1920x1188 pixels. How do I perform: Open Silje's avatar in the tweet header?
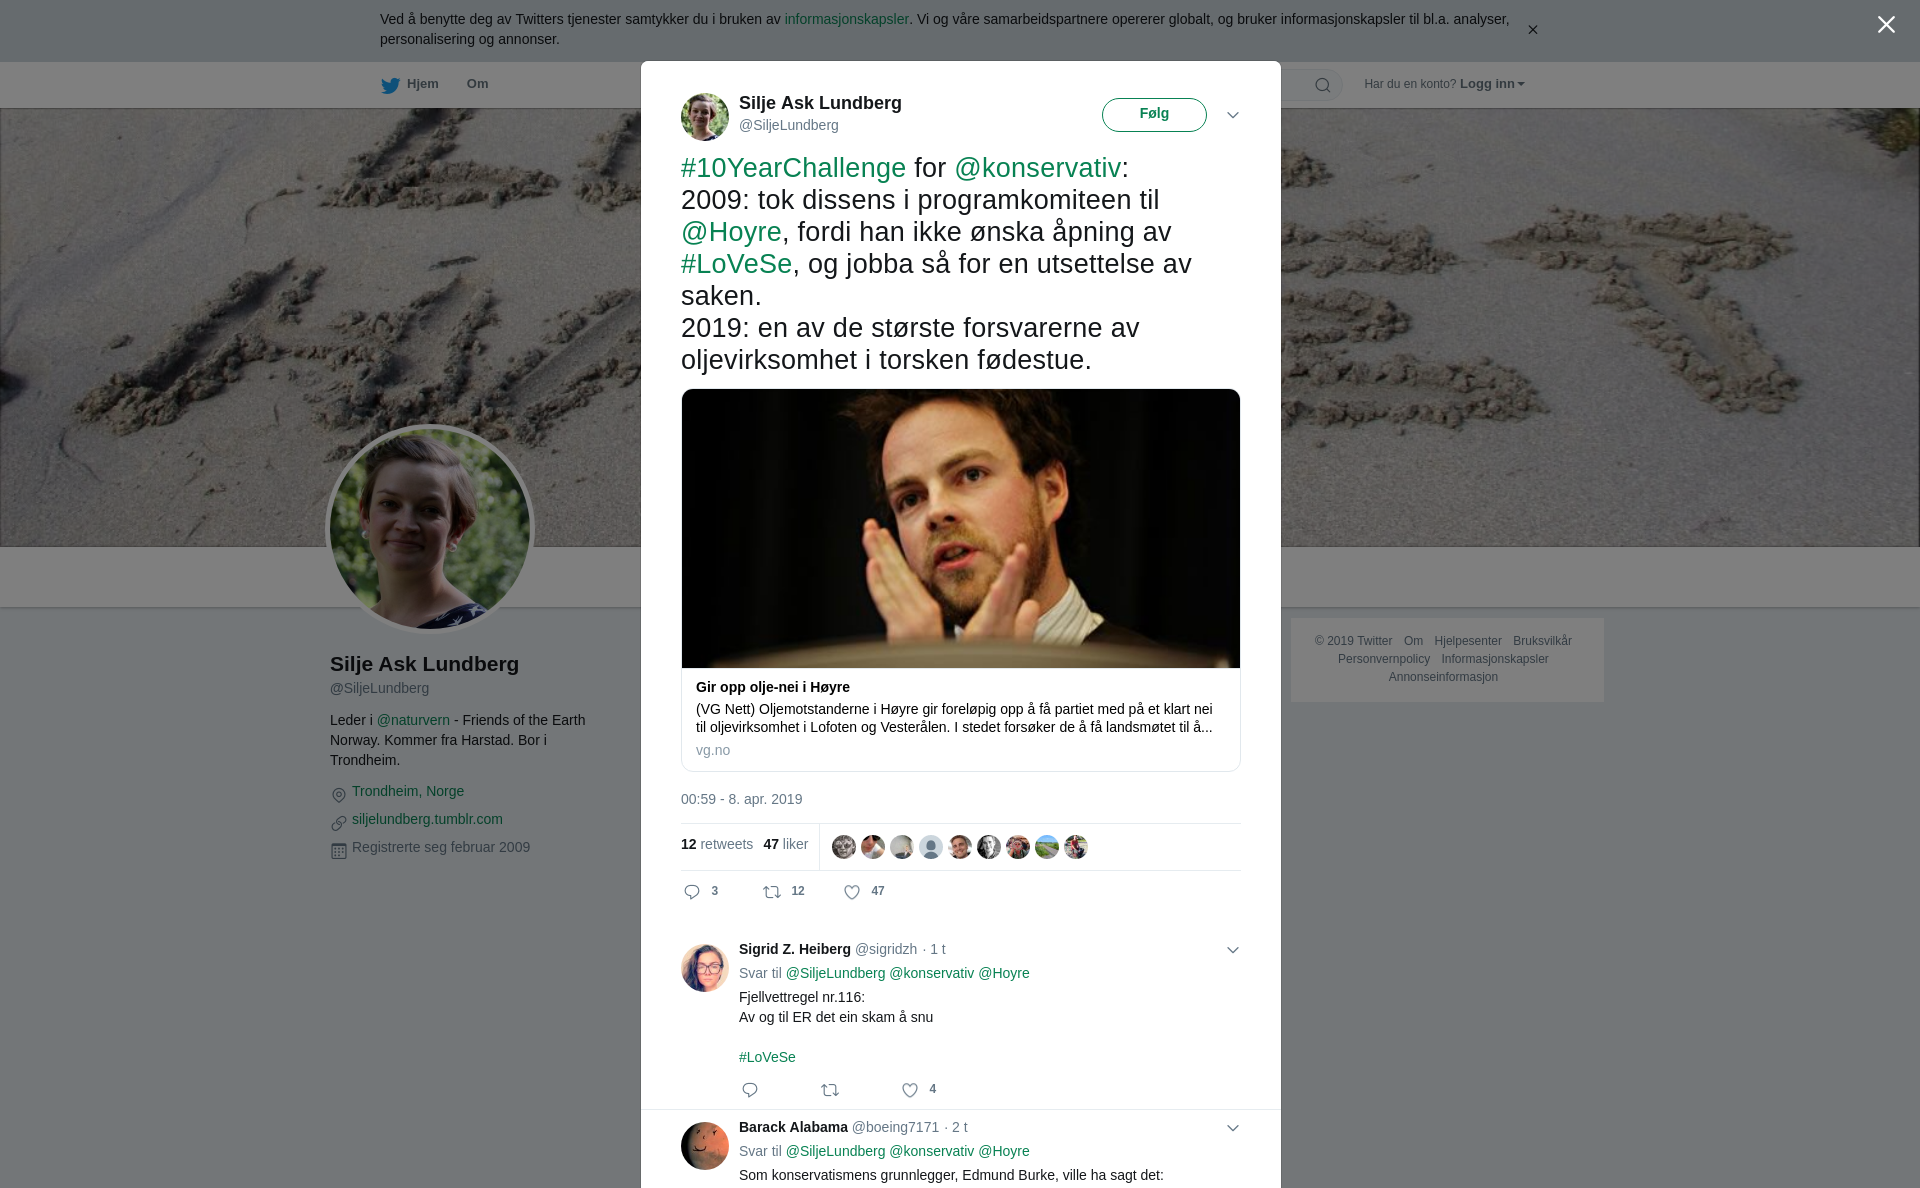pos(705,117)
